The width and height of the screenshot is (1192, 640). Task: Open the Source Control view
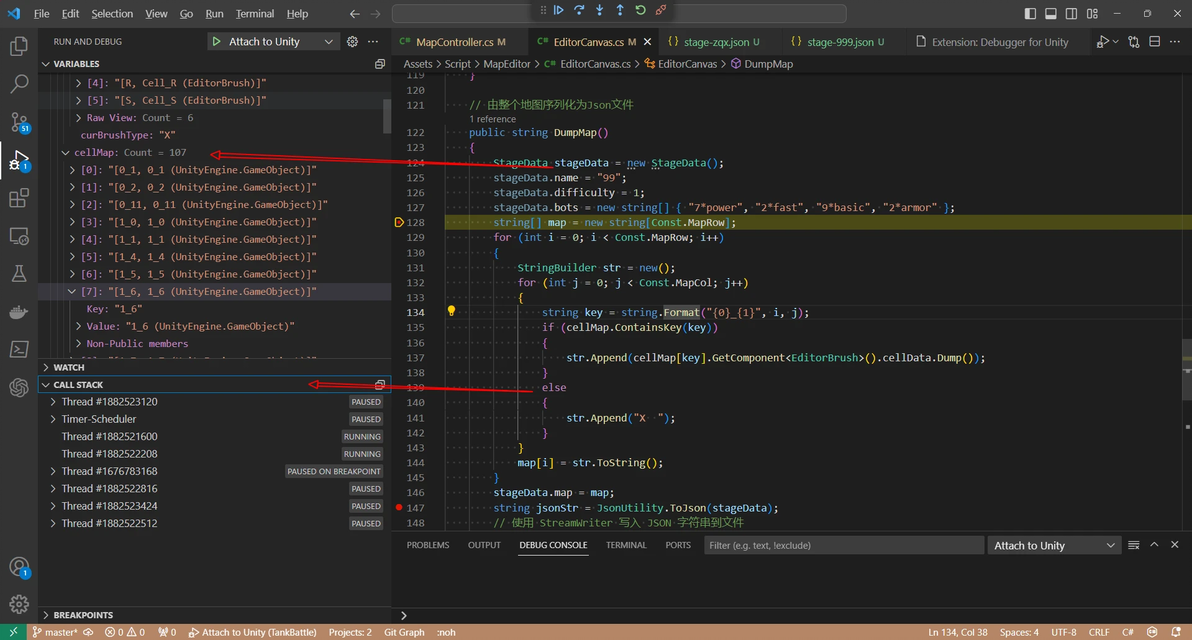coord(19,122)
